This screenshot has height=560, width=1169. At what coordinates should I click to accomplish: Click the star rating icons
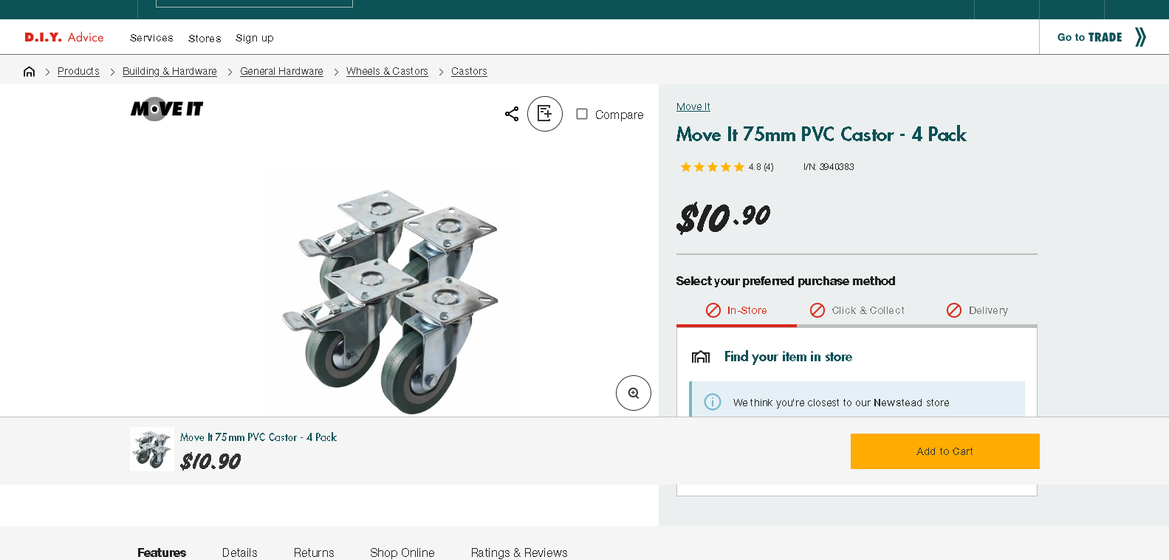712,167
